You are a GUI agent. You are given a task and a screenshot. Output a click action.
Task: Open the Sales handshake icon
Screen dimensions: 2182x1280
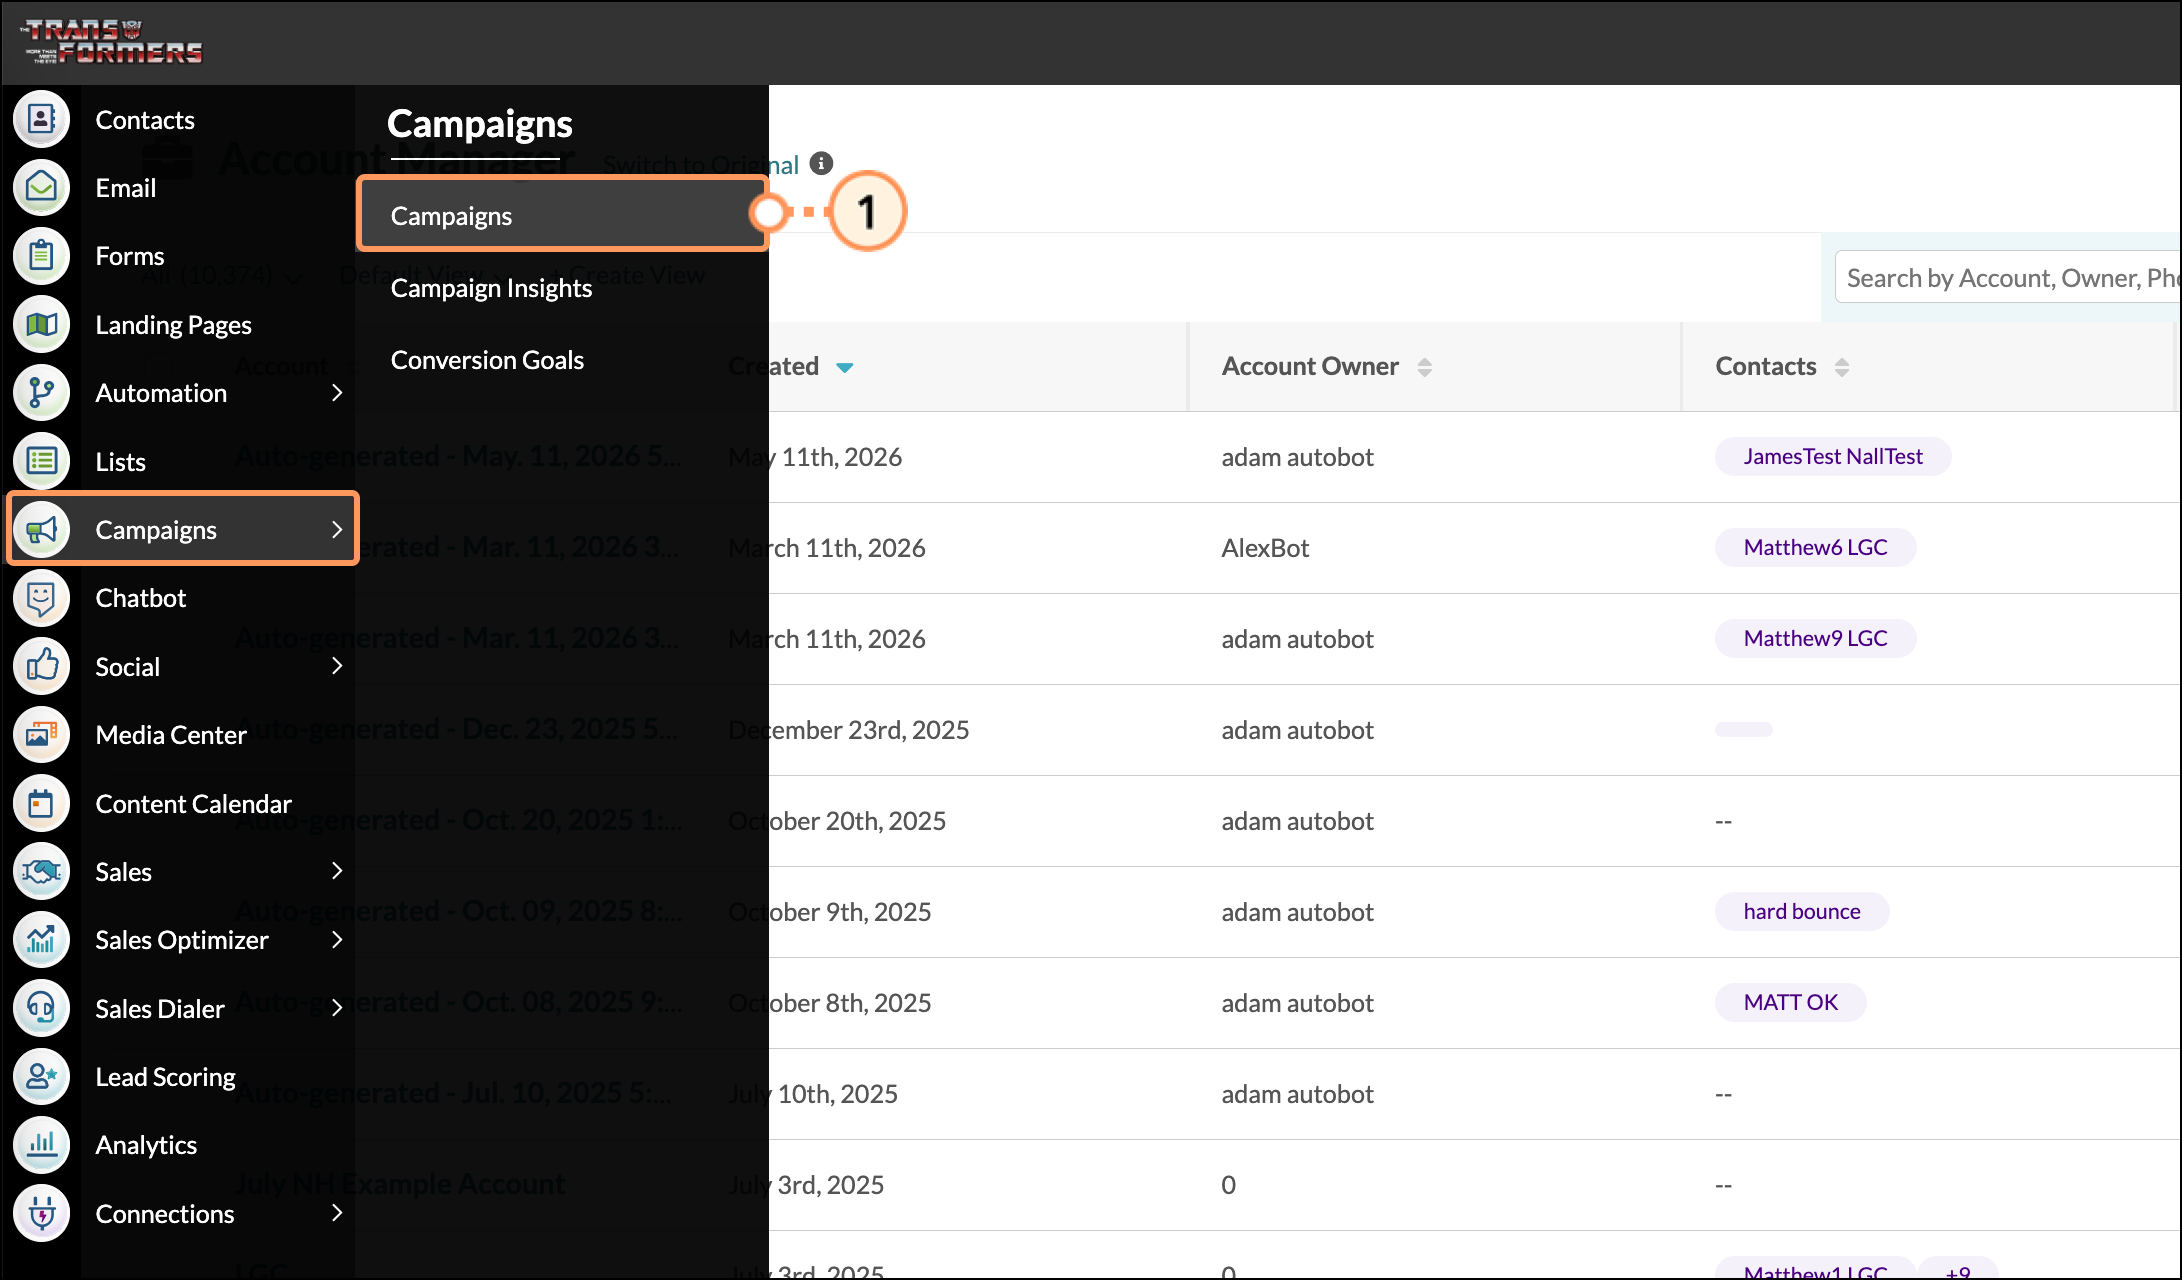point(41,871)
